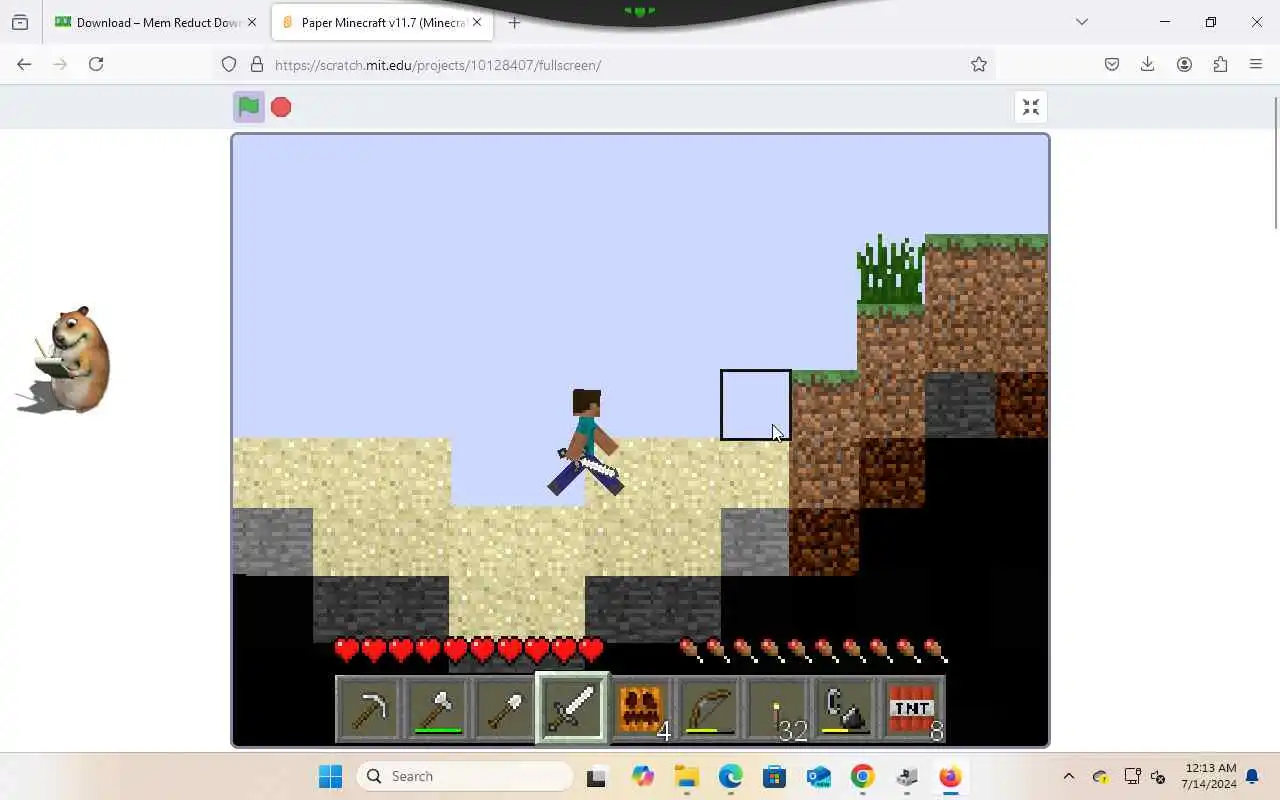
Task: Open File Explorer from the taskbar
Action: 685,776
